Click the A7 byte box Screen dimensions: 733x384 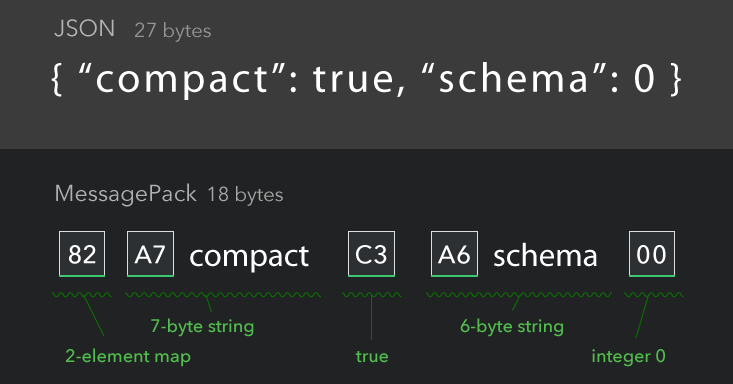(151, 254)
